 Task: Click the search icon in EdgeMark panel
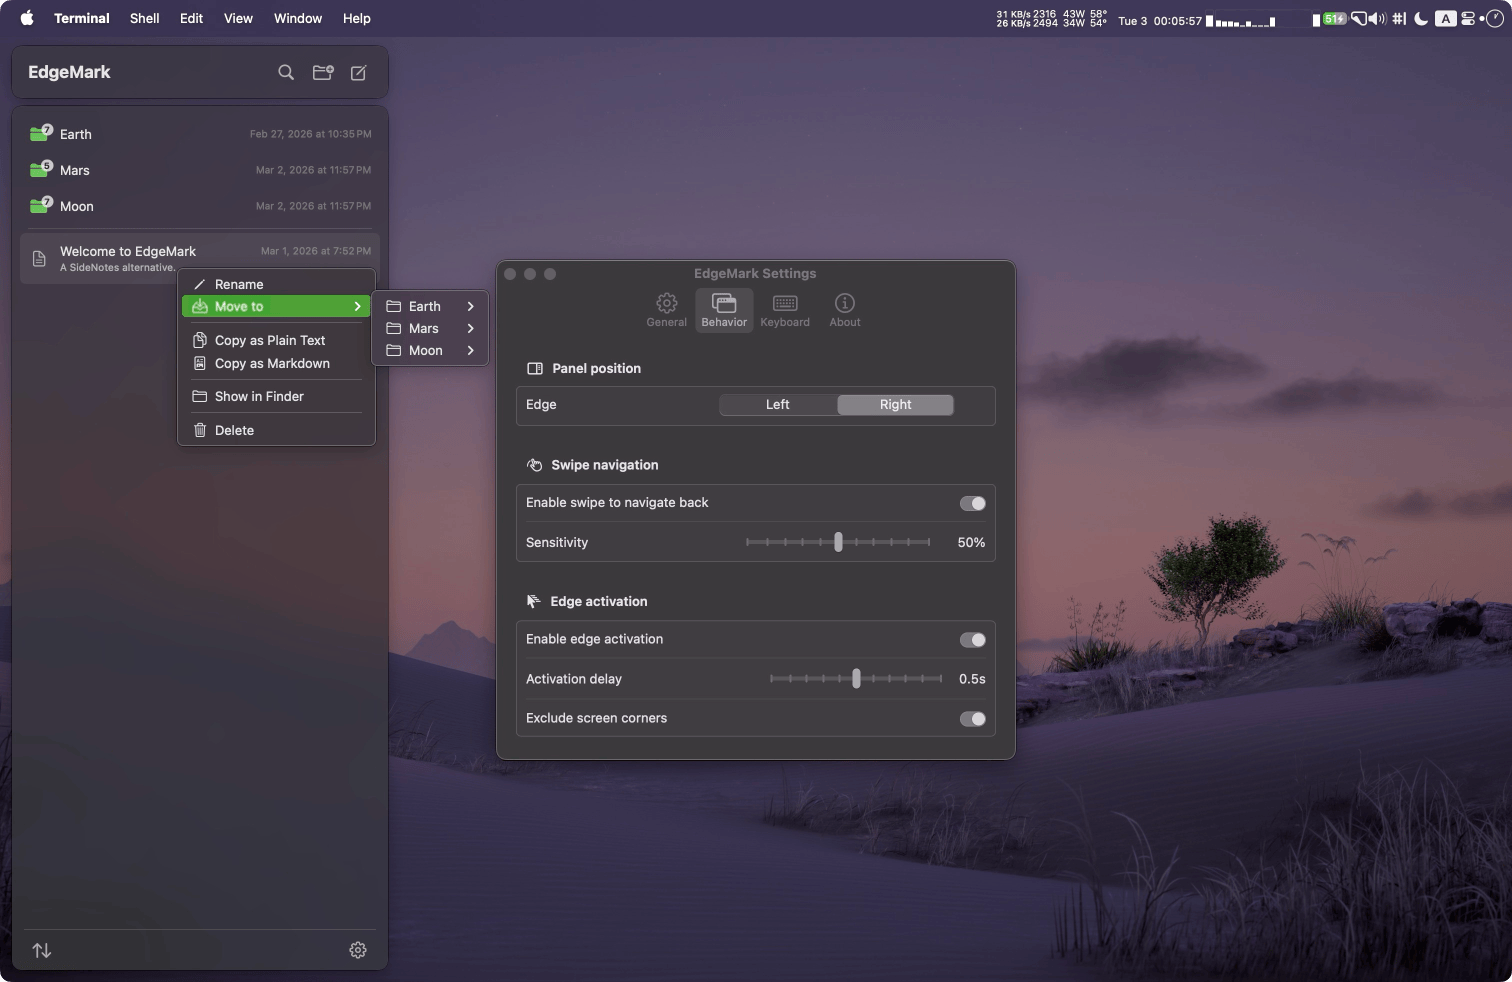pos(286,72)
